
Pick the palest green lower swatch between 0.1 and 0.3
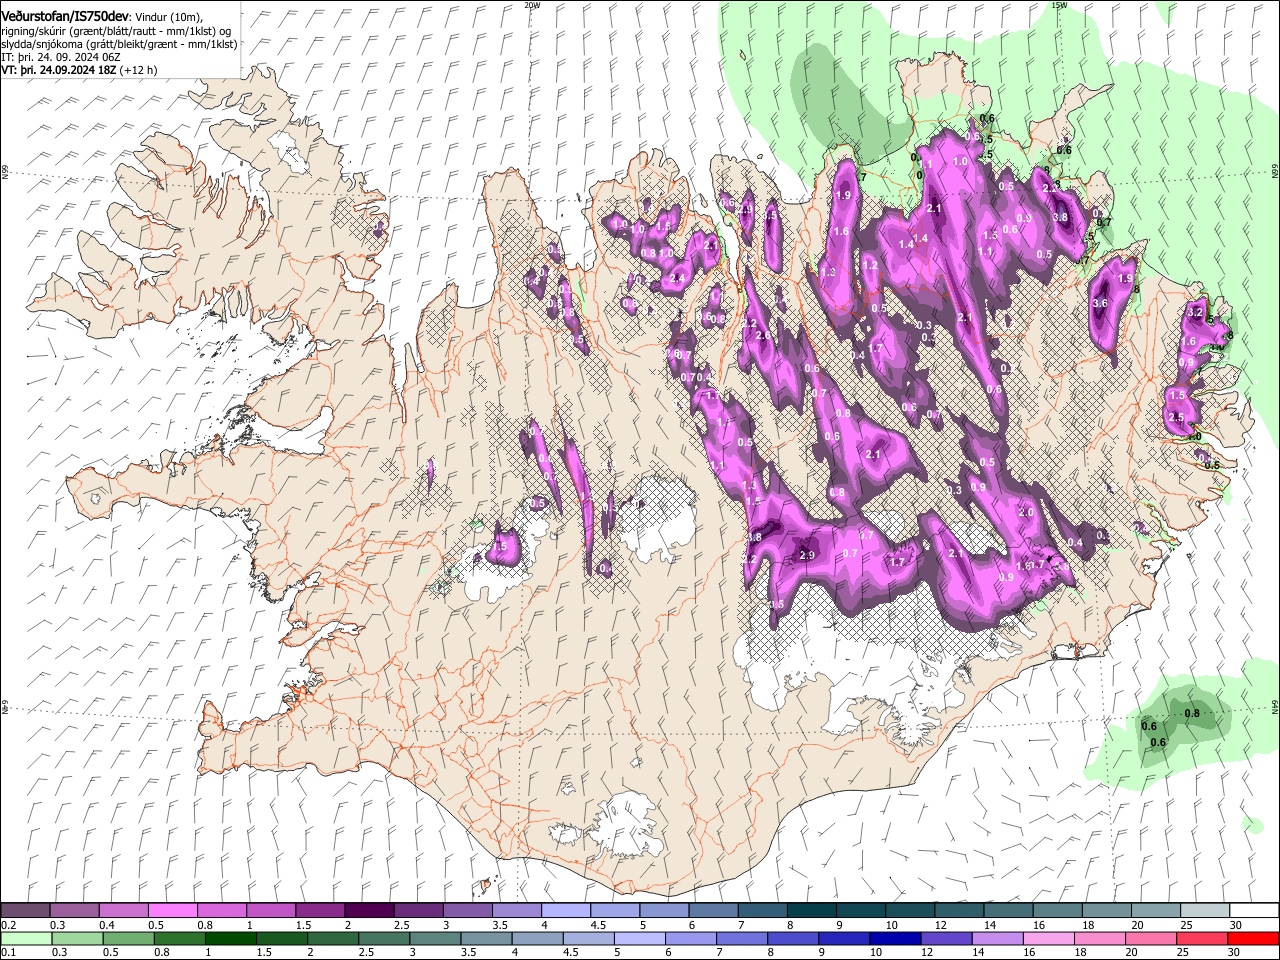(25, 938)
